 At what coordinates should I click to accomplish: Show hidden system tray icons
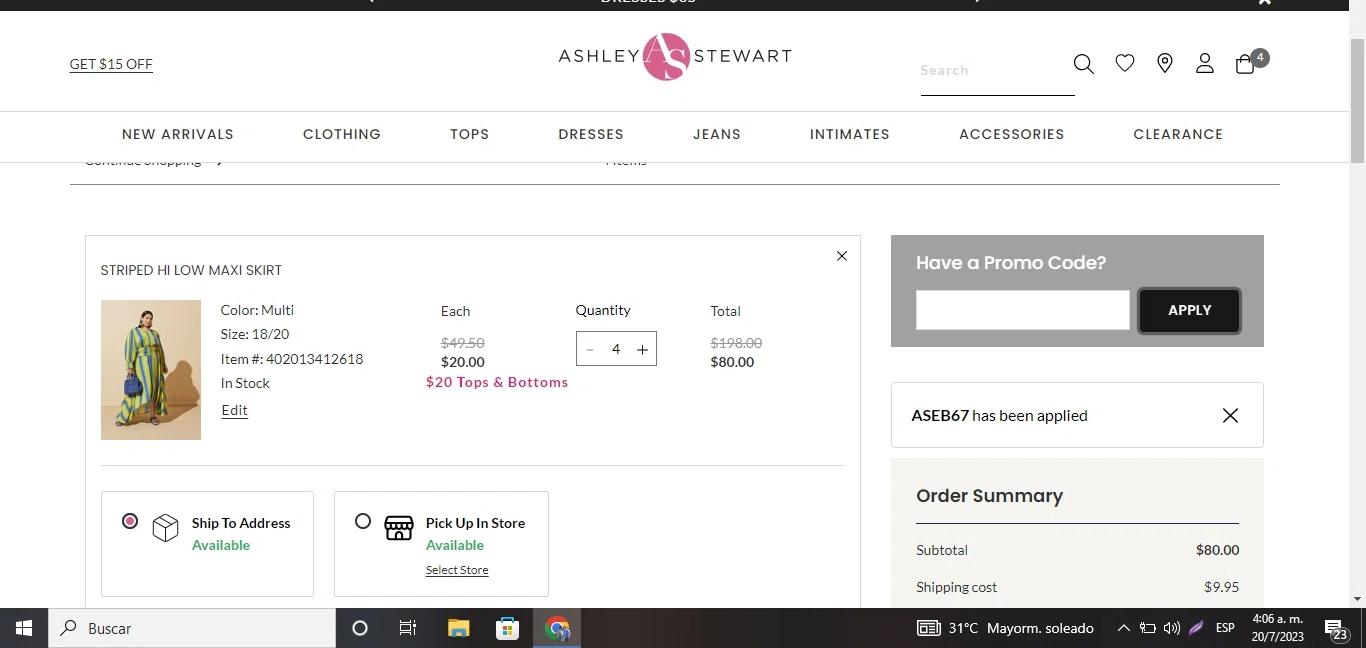pos(1123,628)
